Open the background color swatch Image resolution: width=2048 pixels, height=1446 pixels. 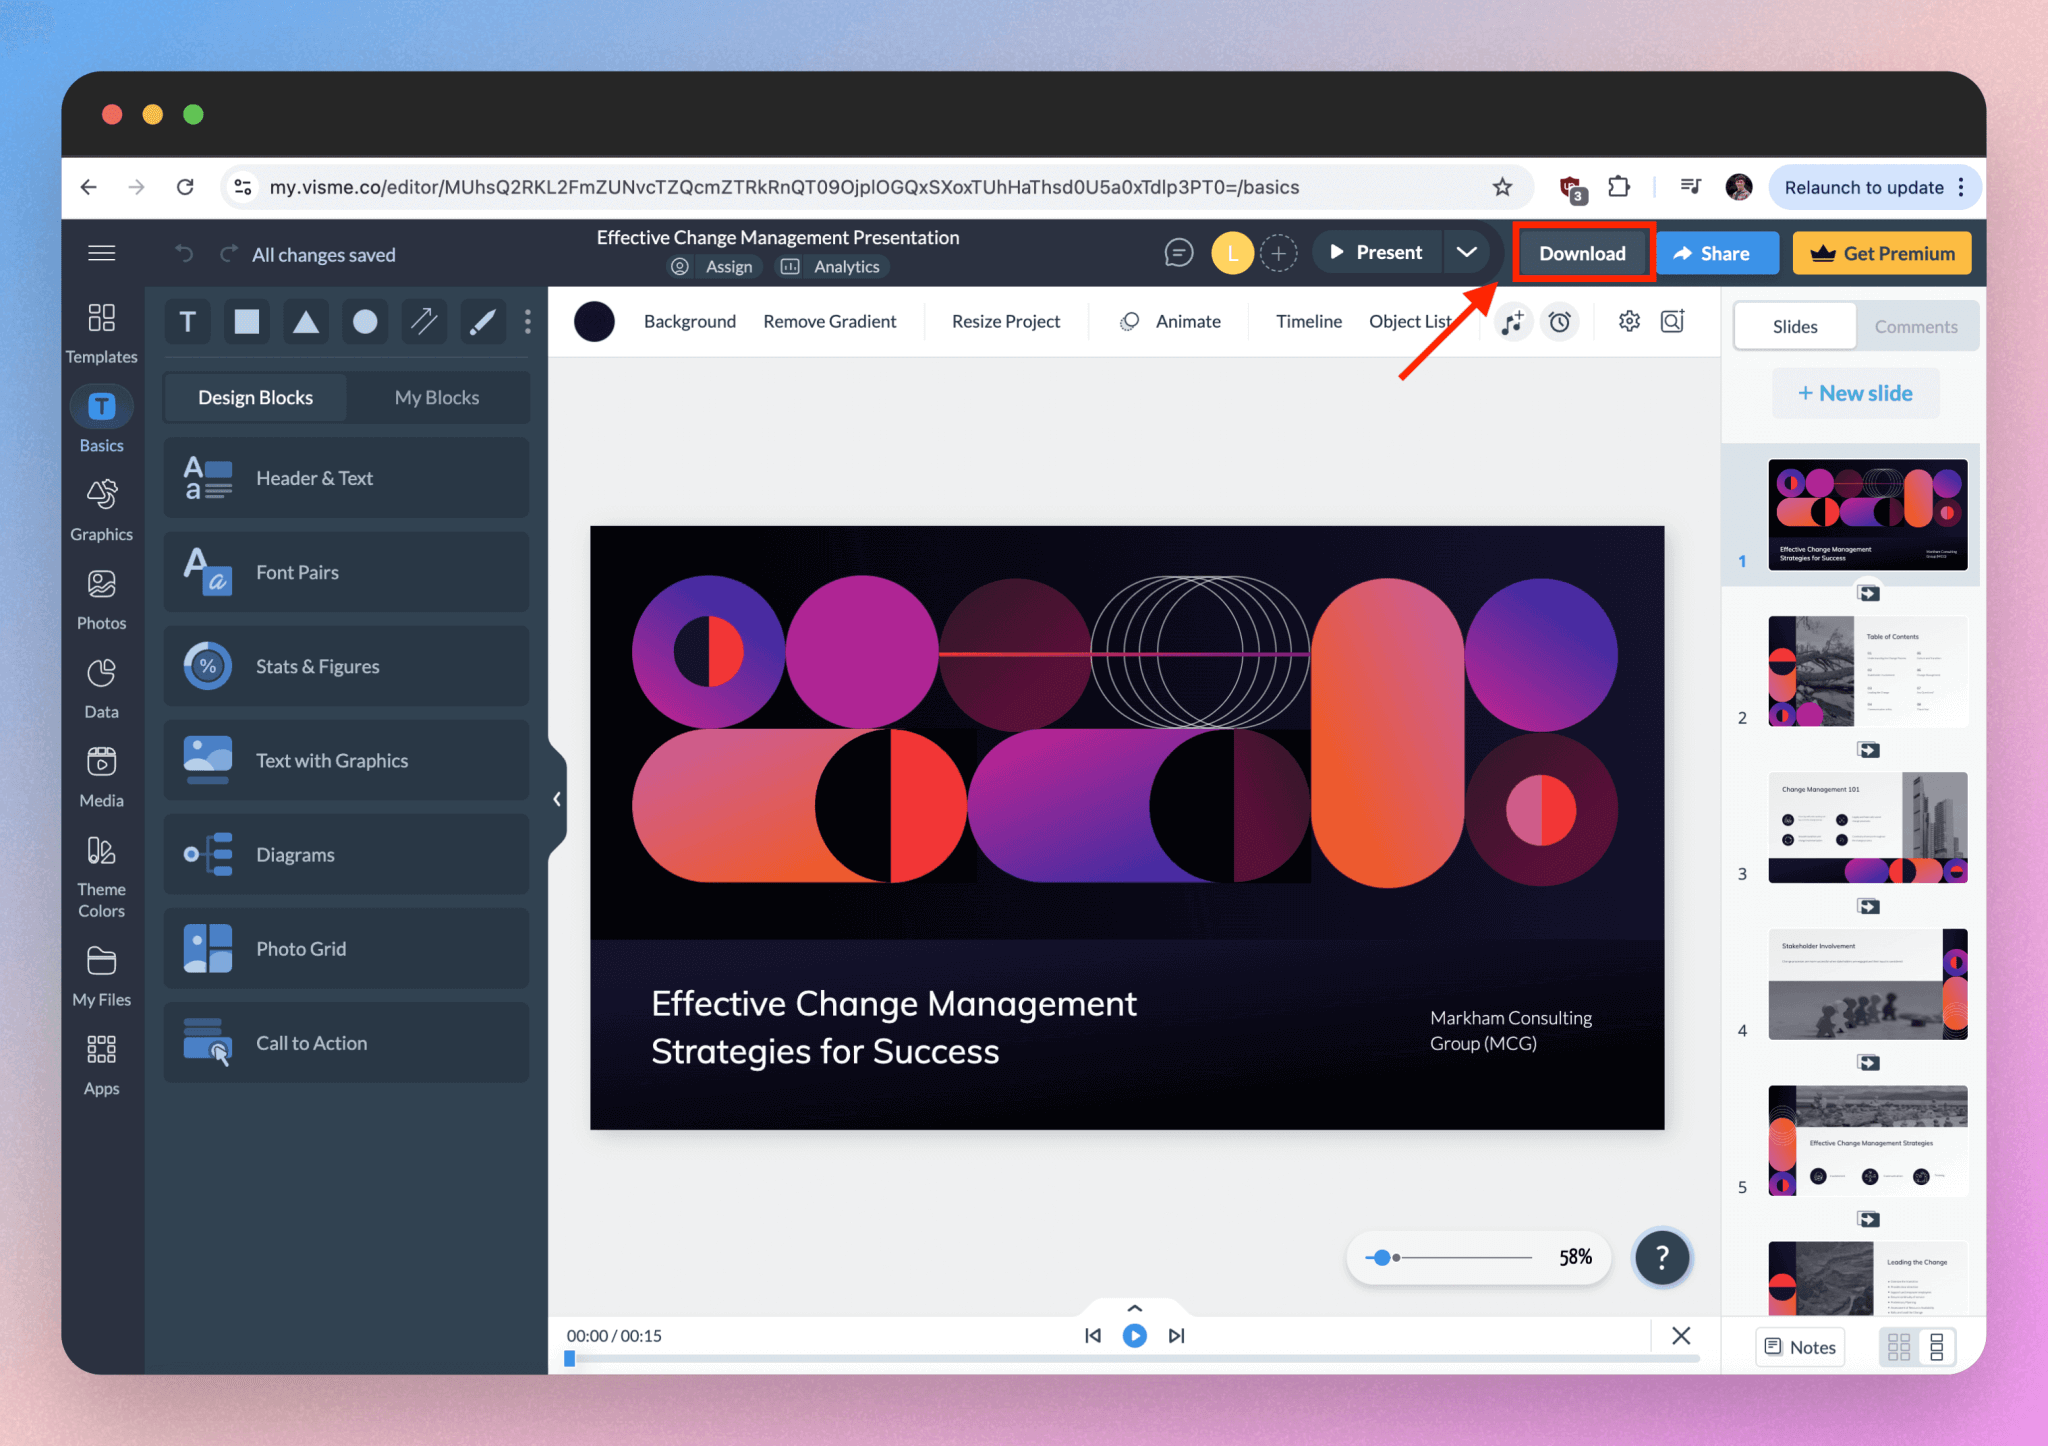click(x=594, y=322)
